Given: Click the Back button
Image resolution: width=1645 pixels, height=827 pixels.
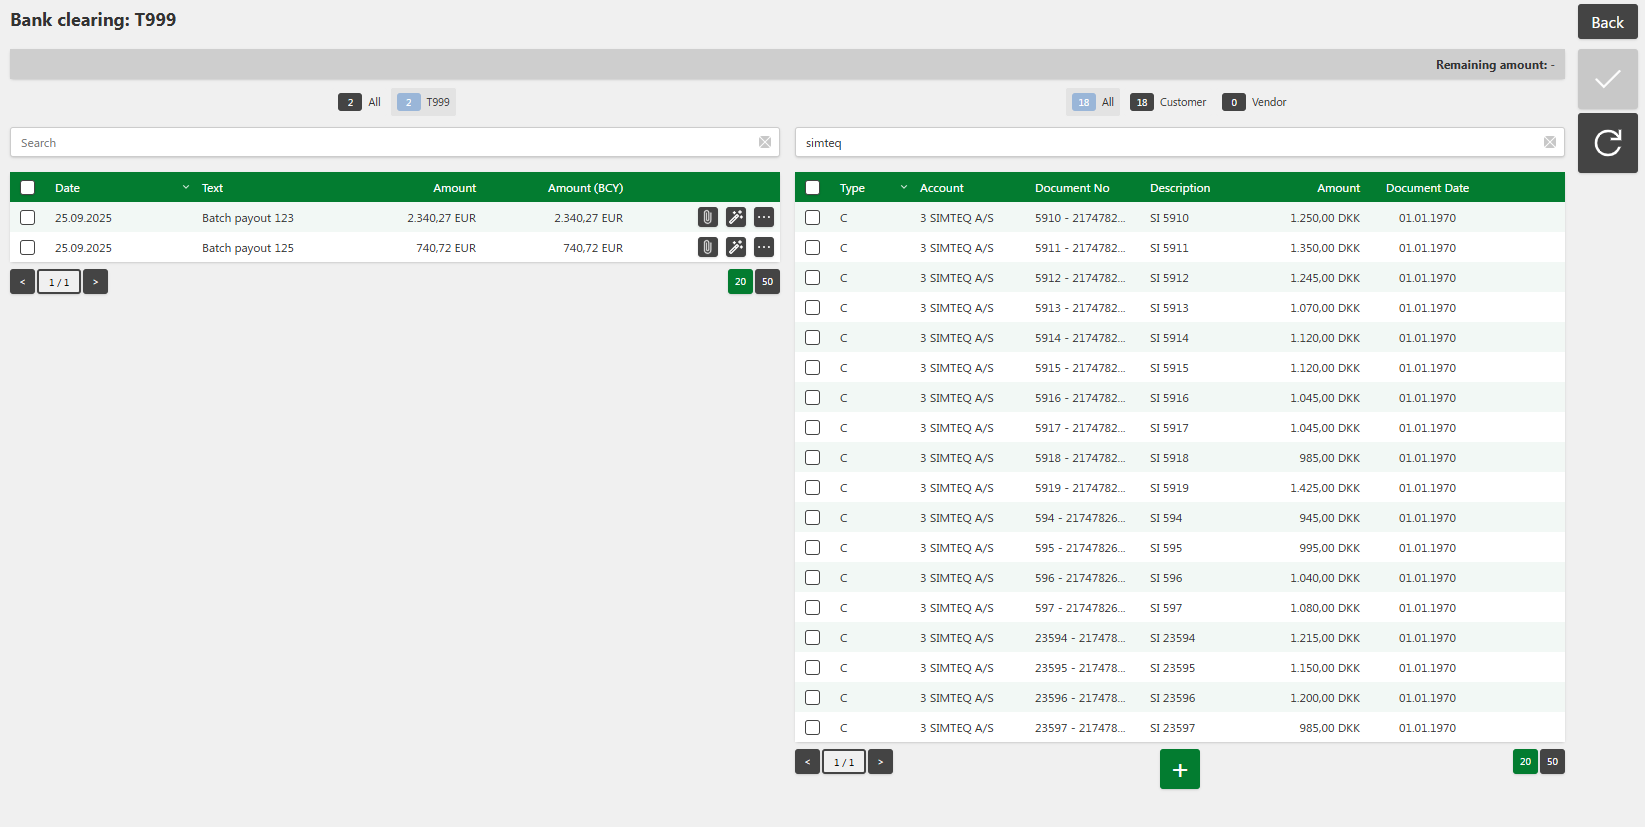Looking at the screenshot, I should click(x=1608, y=22).
